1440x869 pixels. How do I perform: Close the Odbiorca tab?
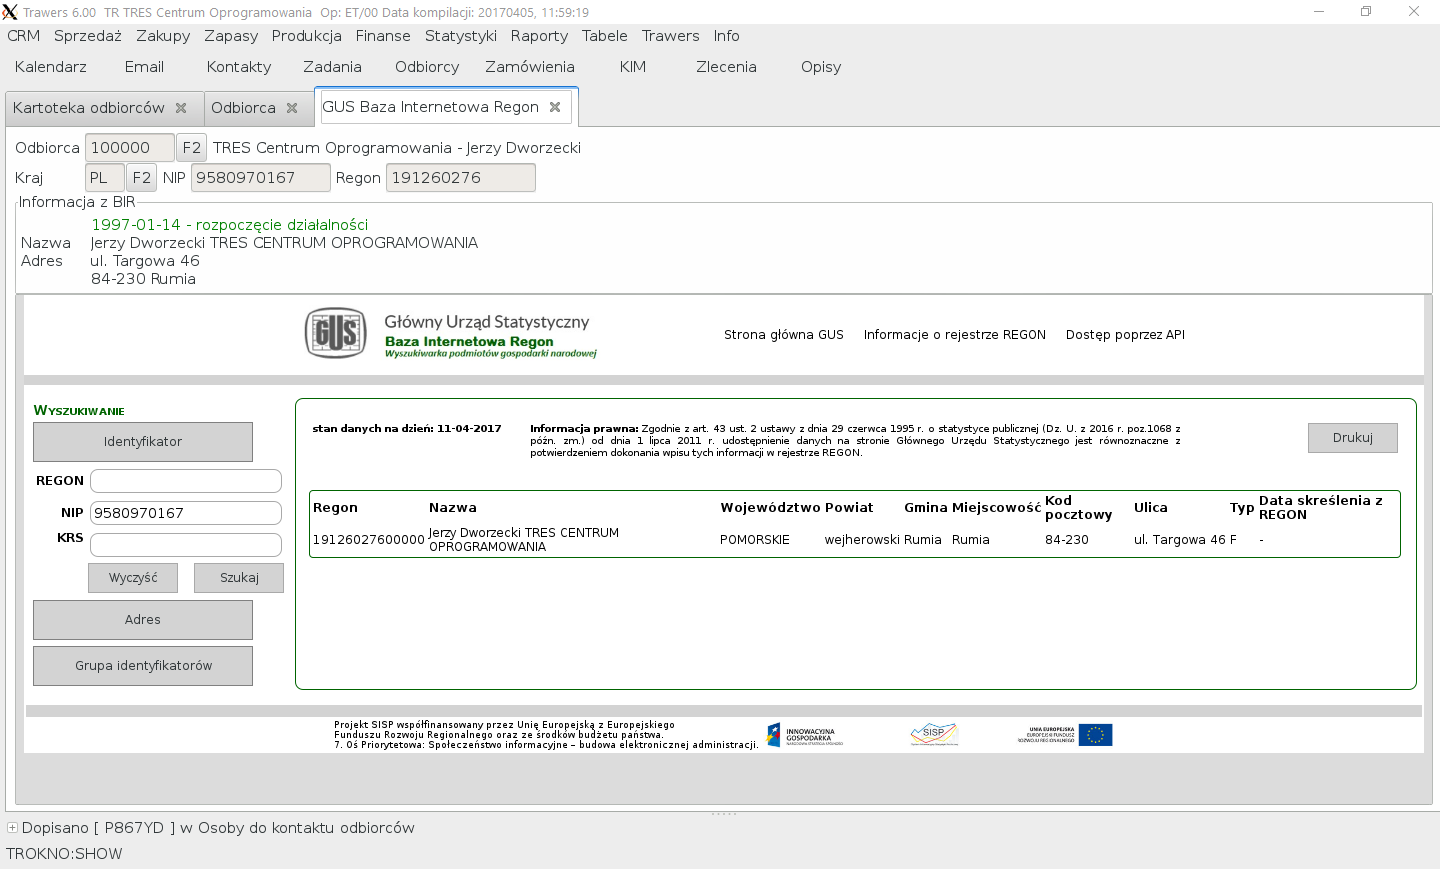pyautogui.click(x=292, y=108)
